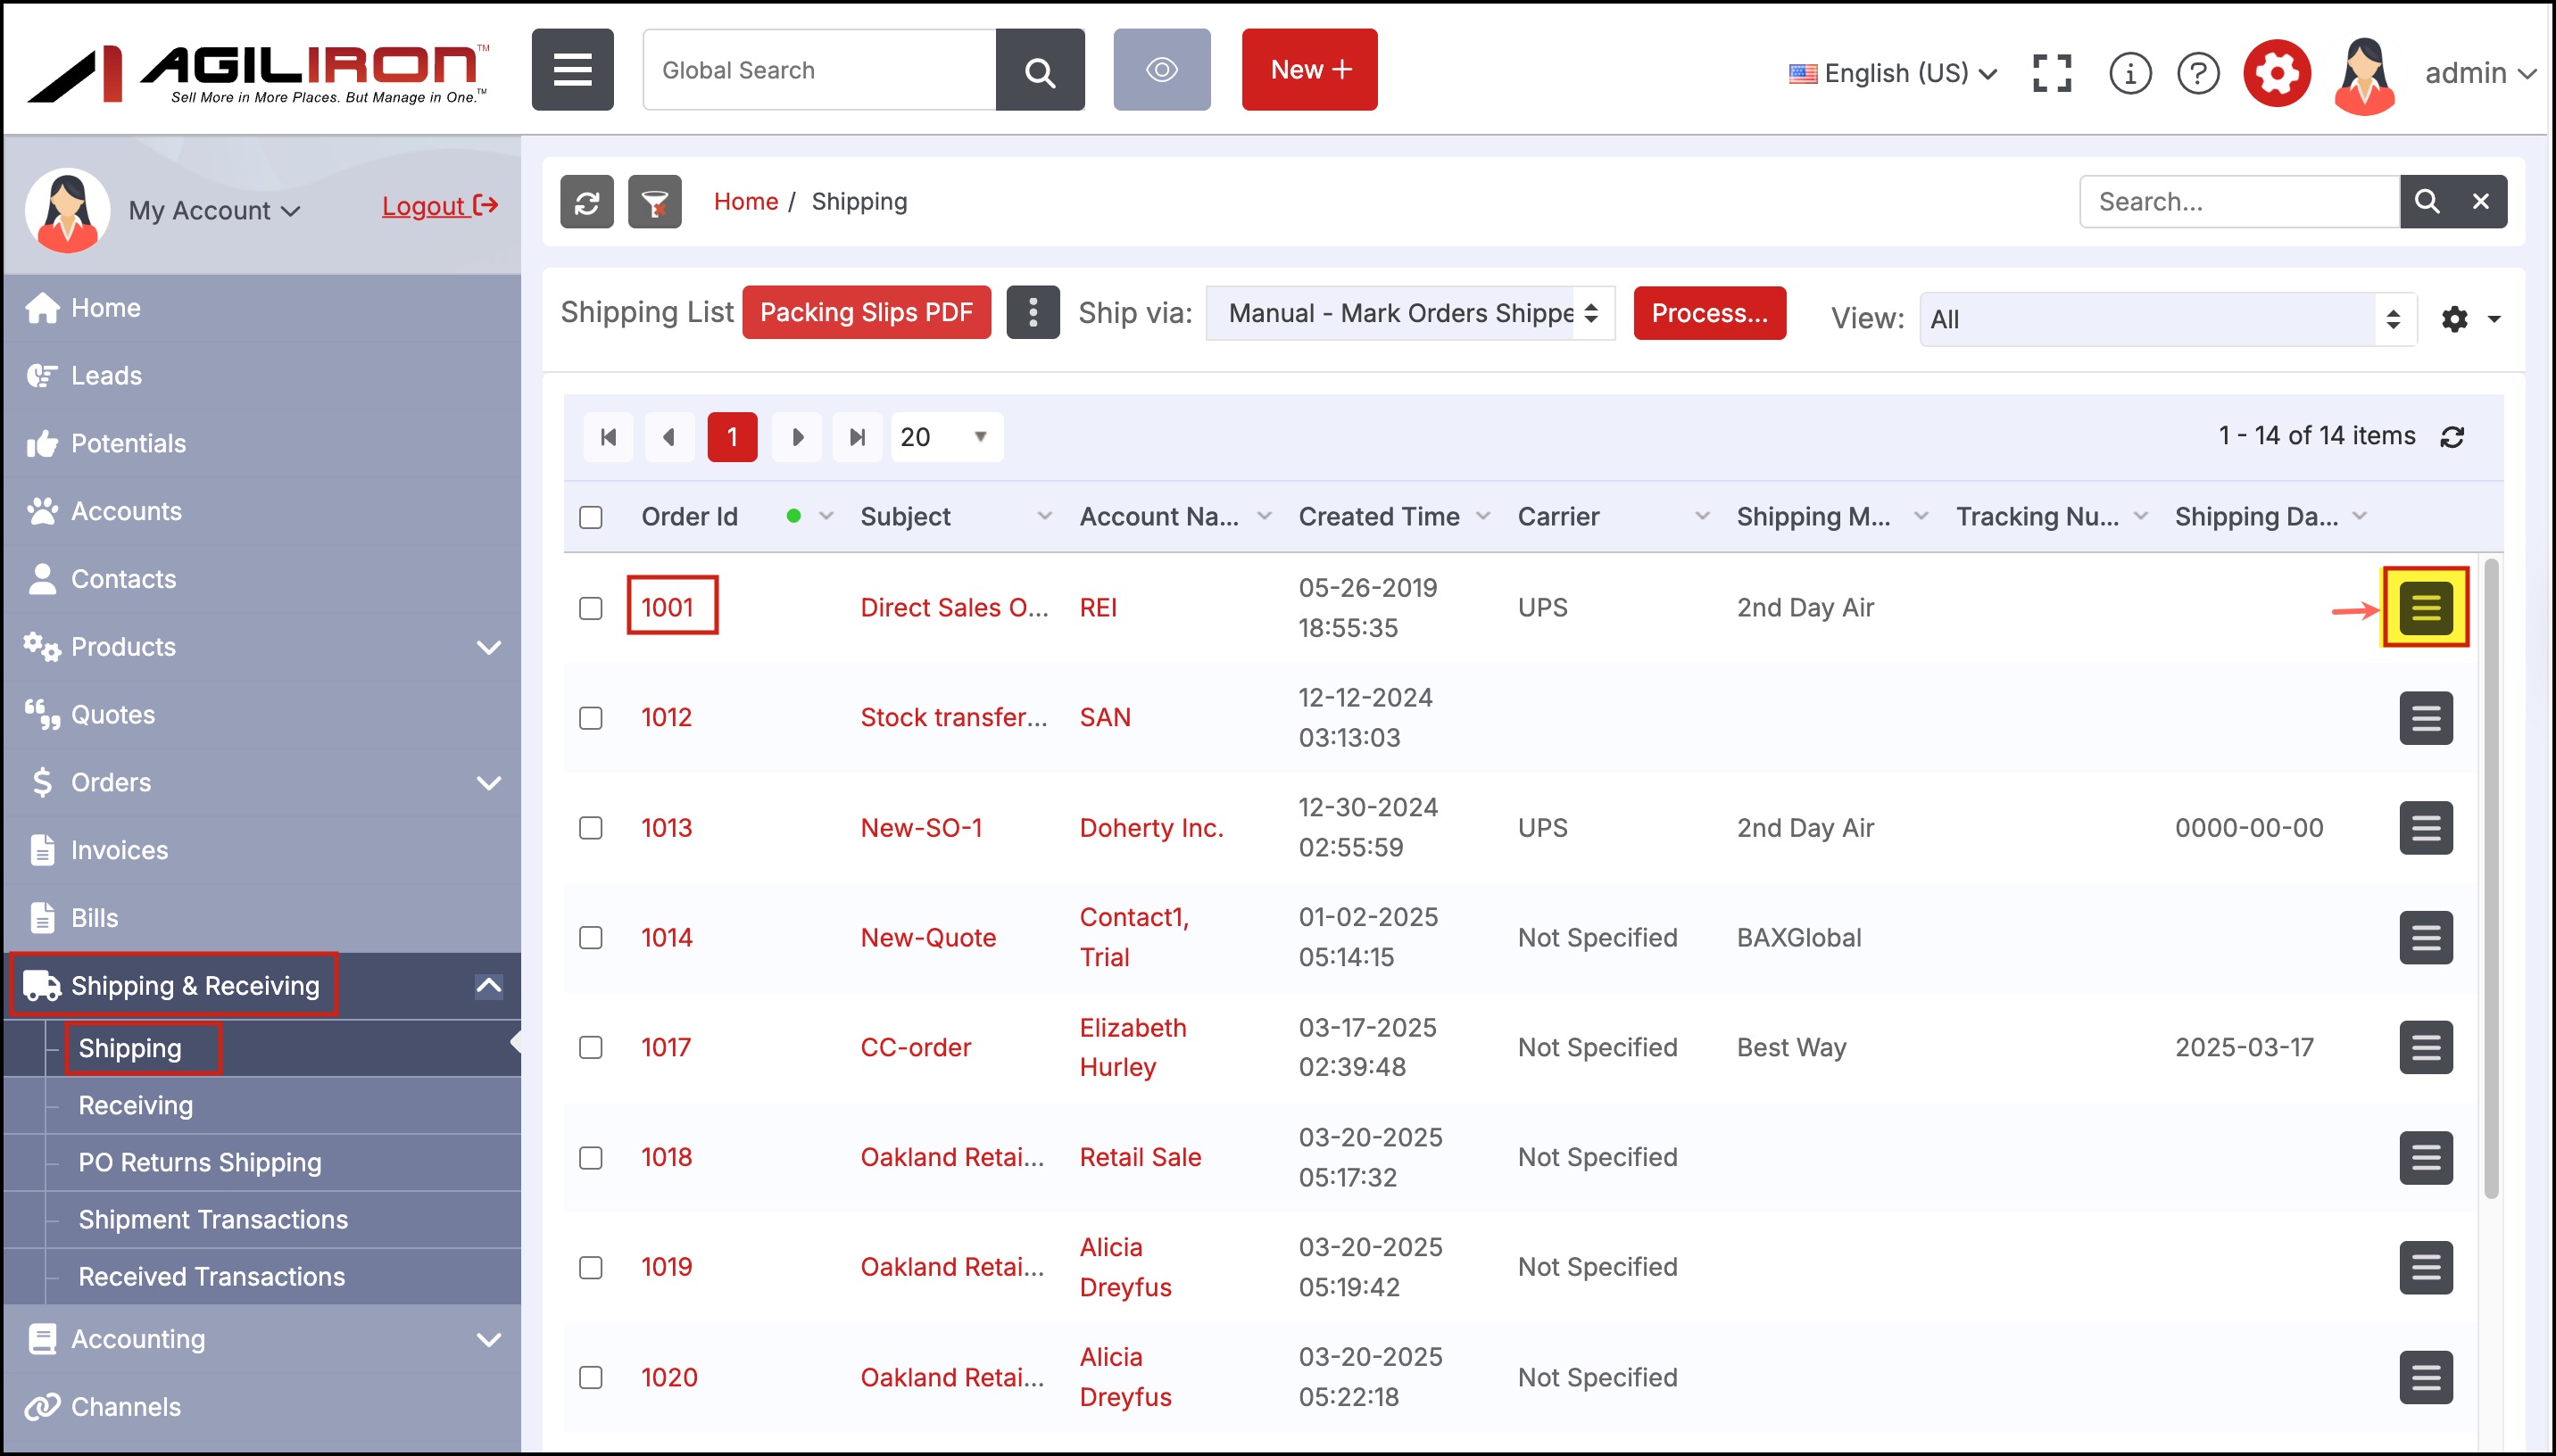Click the Packing Slips PDF button

(x=866, y=313)
